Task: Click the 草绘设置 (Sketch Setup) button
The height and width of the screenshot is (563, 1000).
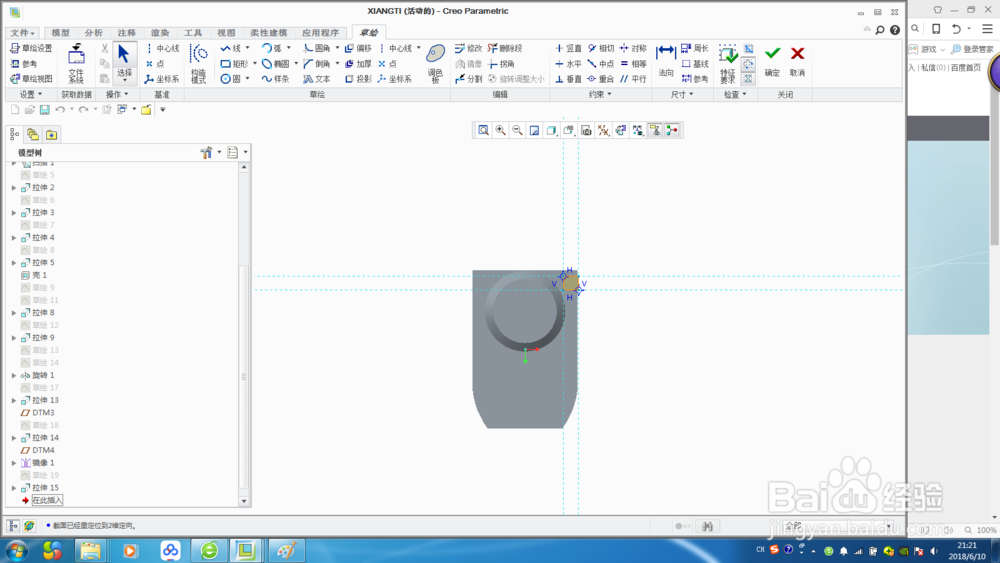Action: point(31,48)
